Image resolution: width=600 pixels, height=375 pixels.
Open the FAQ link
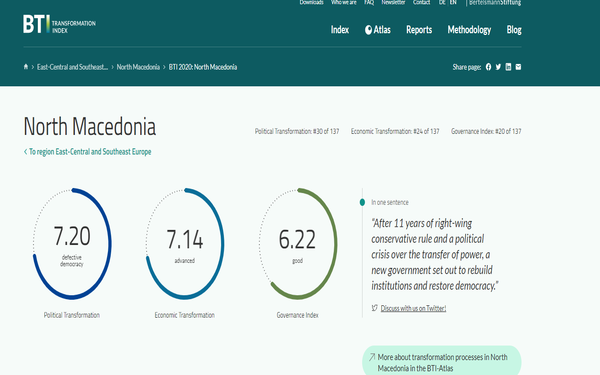pos(369,2)
